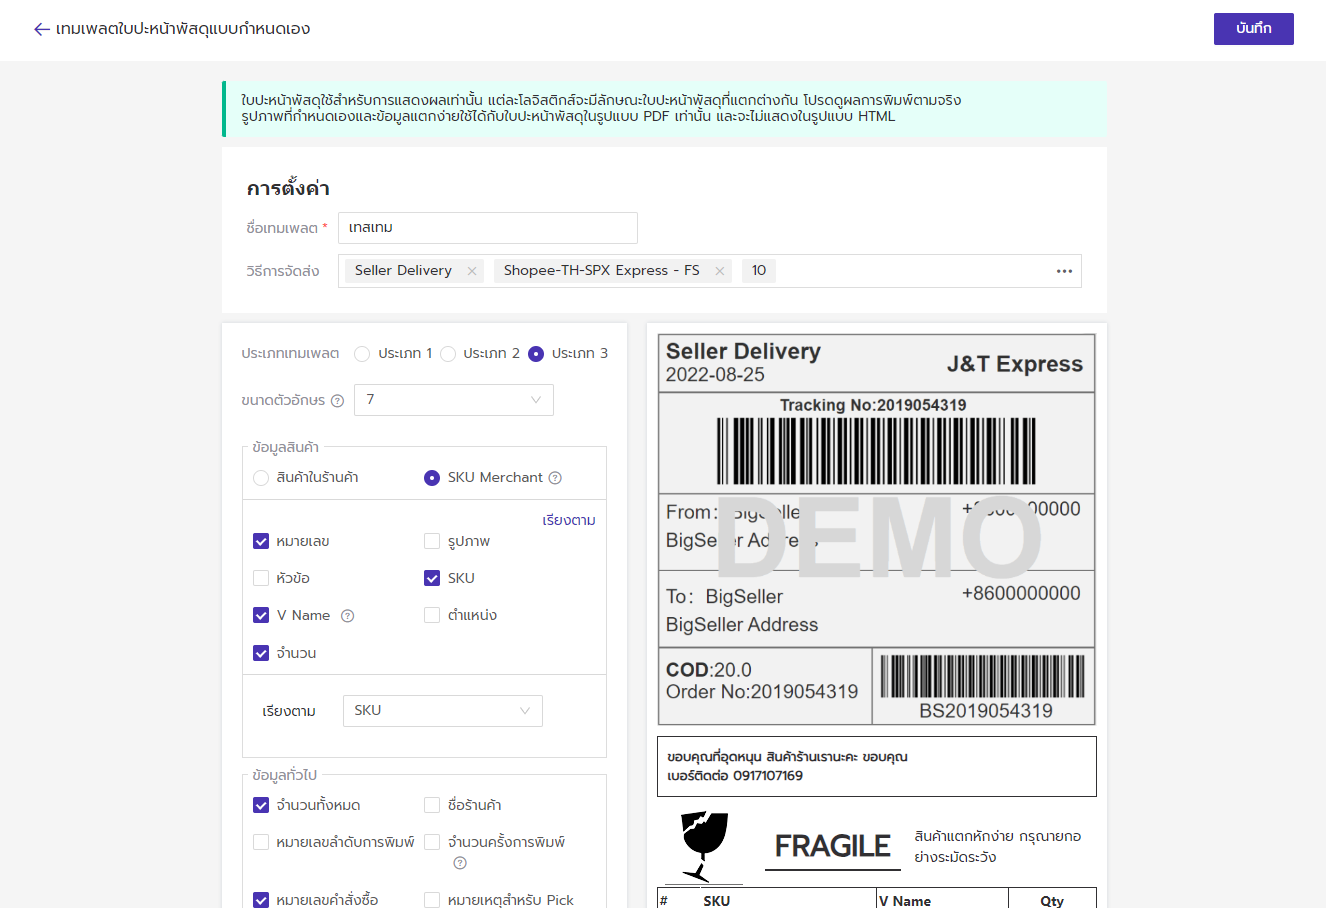The width and height of the screenshot is (1326, 908).
Task: Uncheck the SKU checkbox
Action: click(x=432, y=578)
